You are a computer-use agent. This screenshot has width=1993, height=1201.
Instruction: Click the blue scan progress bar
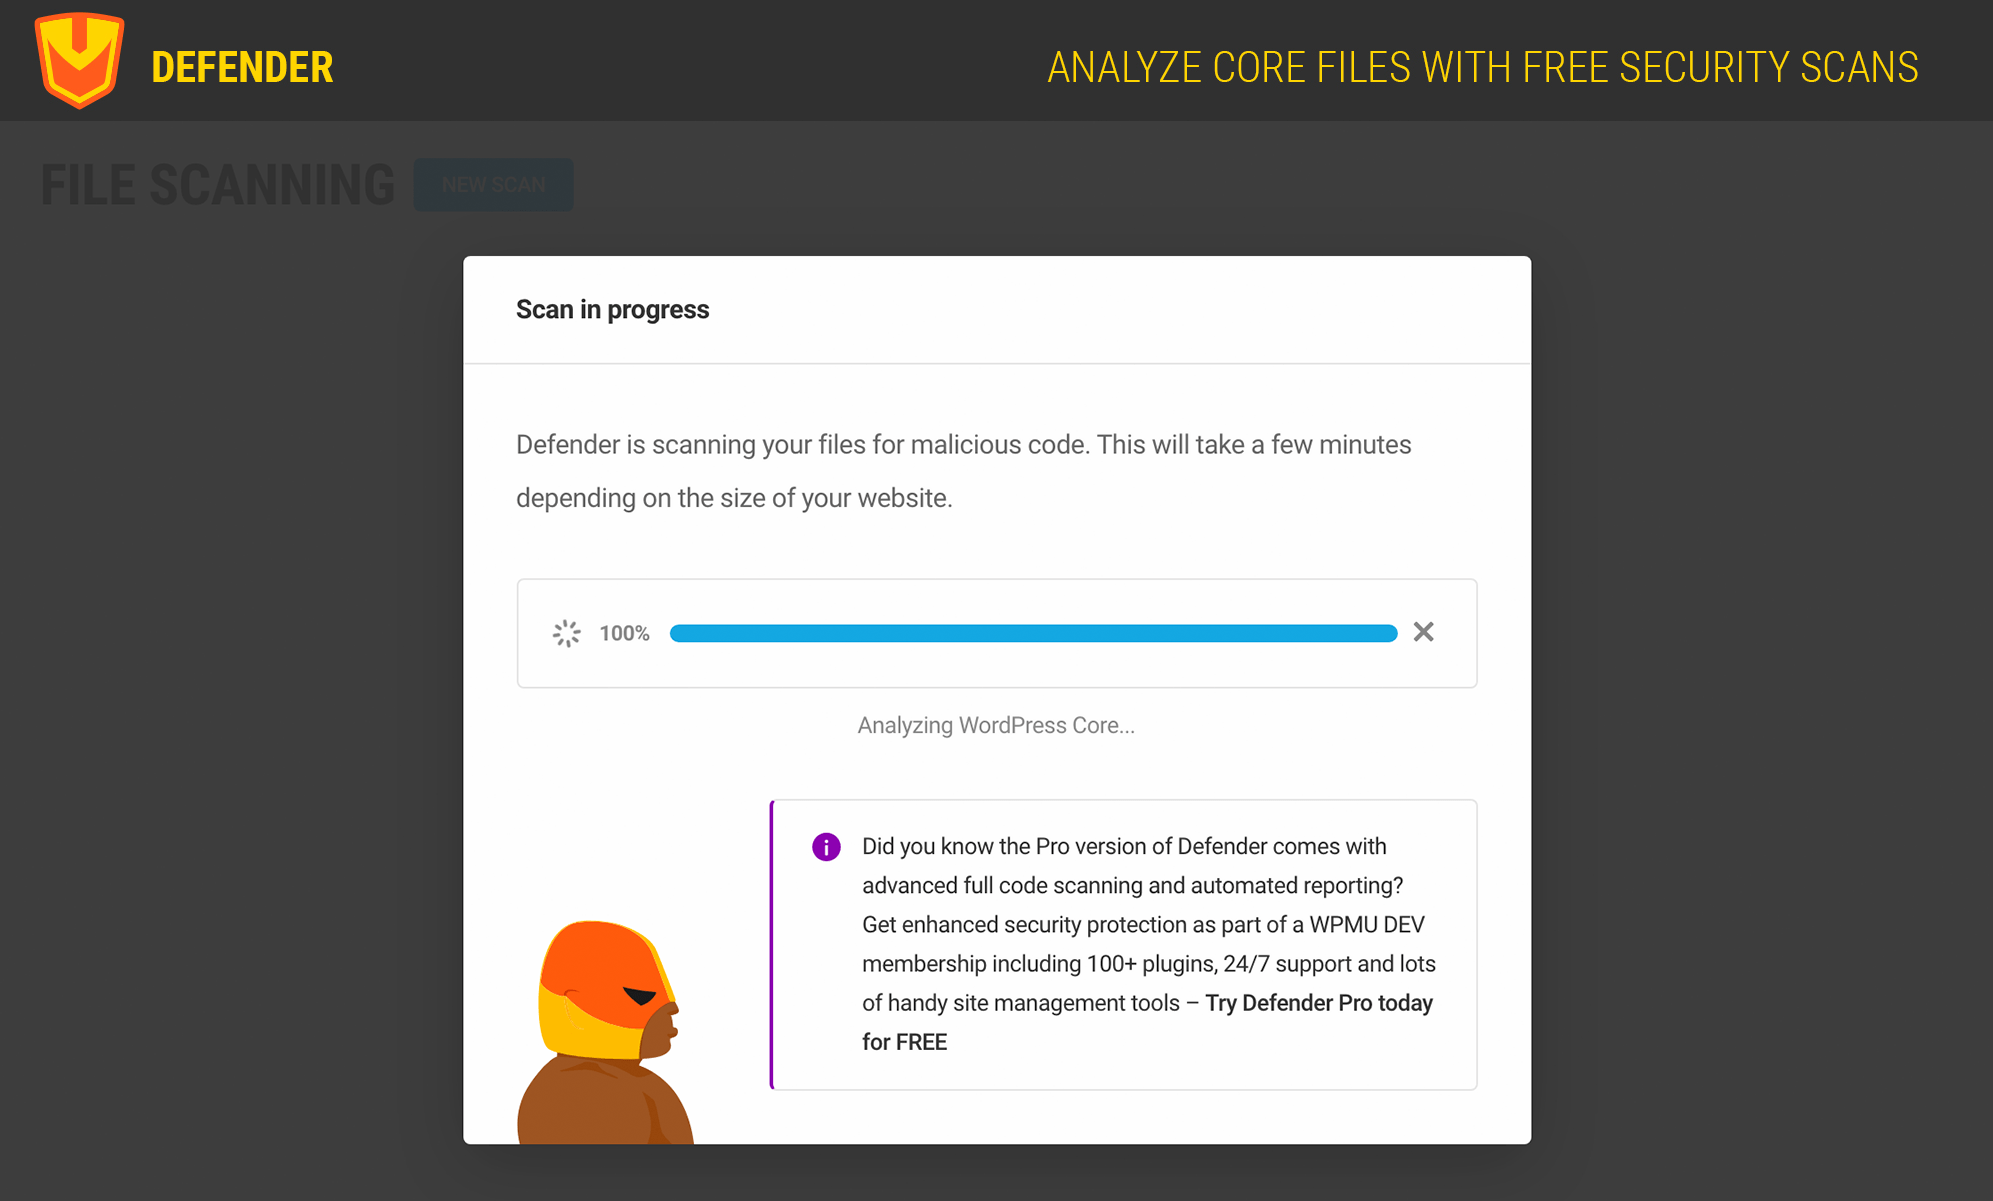(x=1033, y=633)
